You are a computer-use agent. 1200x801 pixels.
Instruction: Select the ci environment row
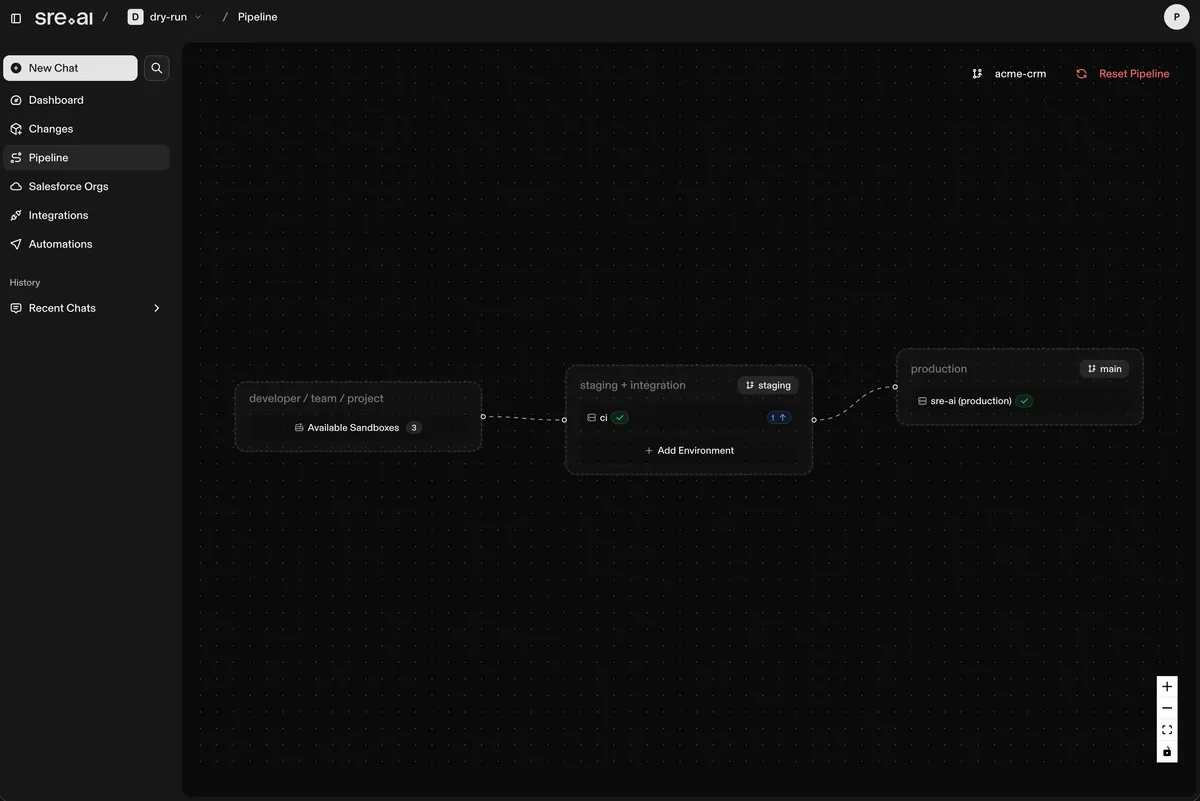click(689, 418)
